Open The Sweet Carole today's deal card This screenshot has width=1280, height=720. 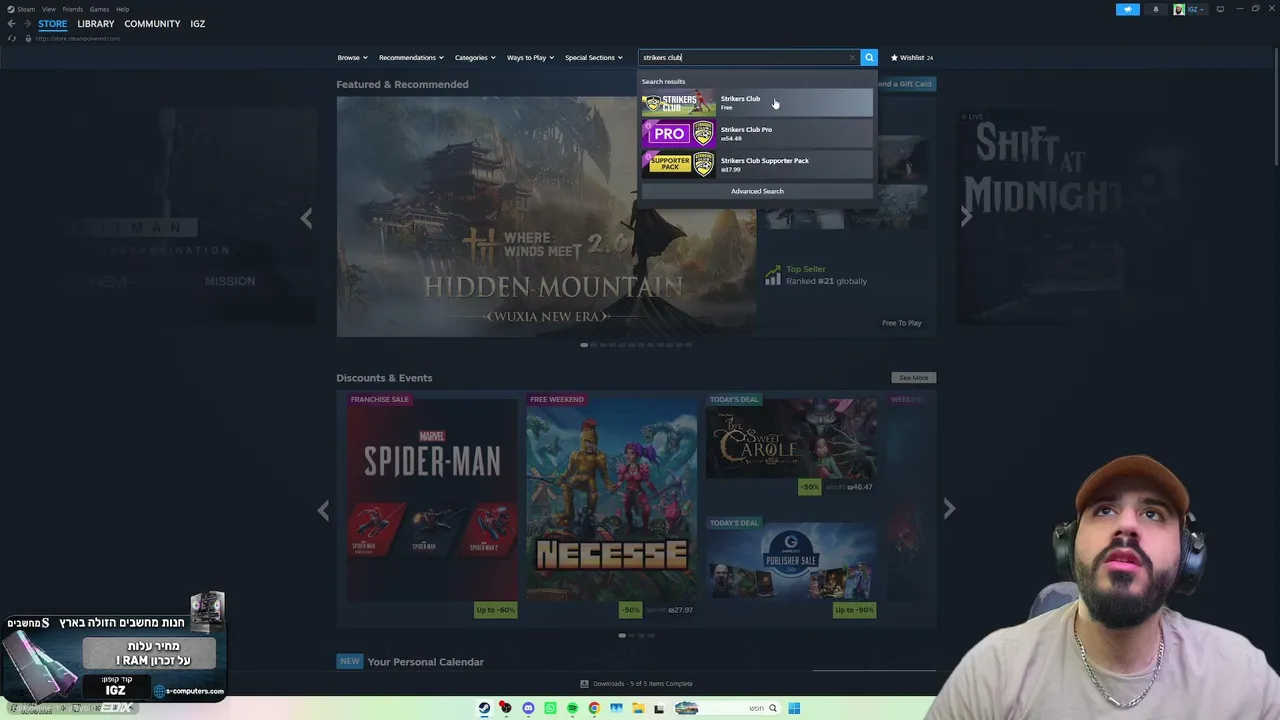791,444
